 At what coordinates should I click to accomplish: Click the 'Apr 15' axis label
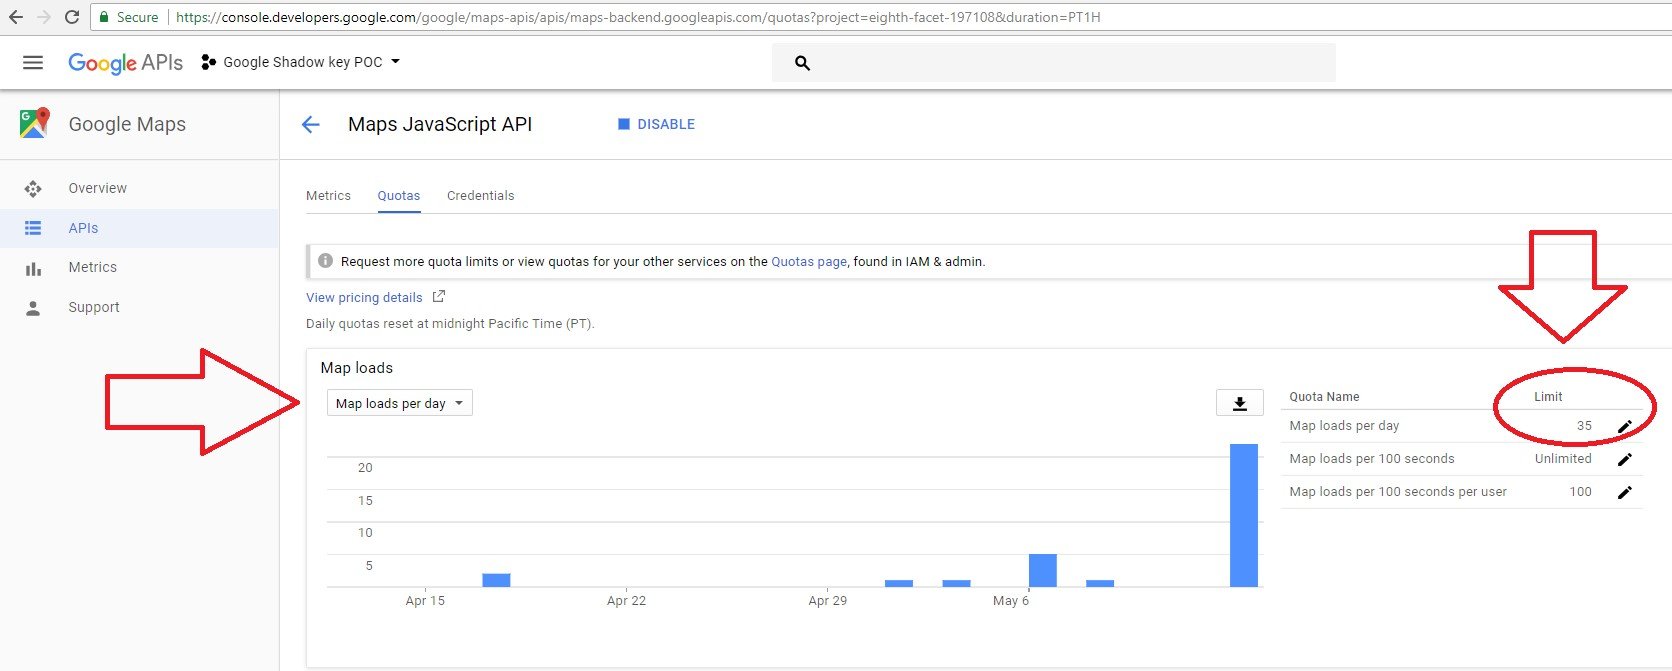[x=425, y=601]
